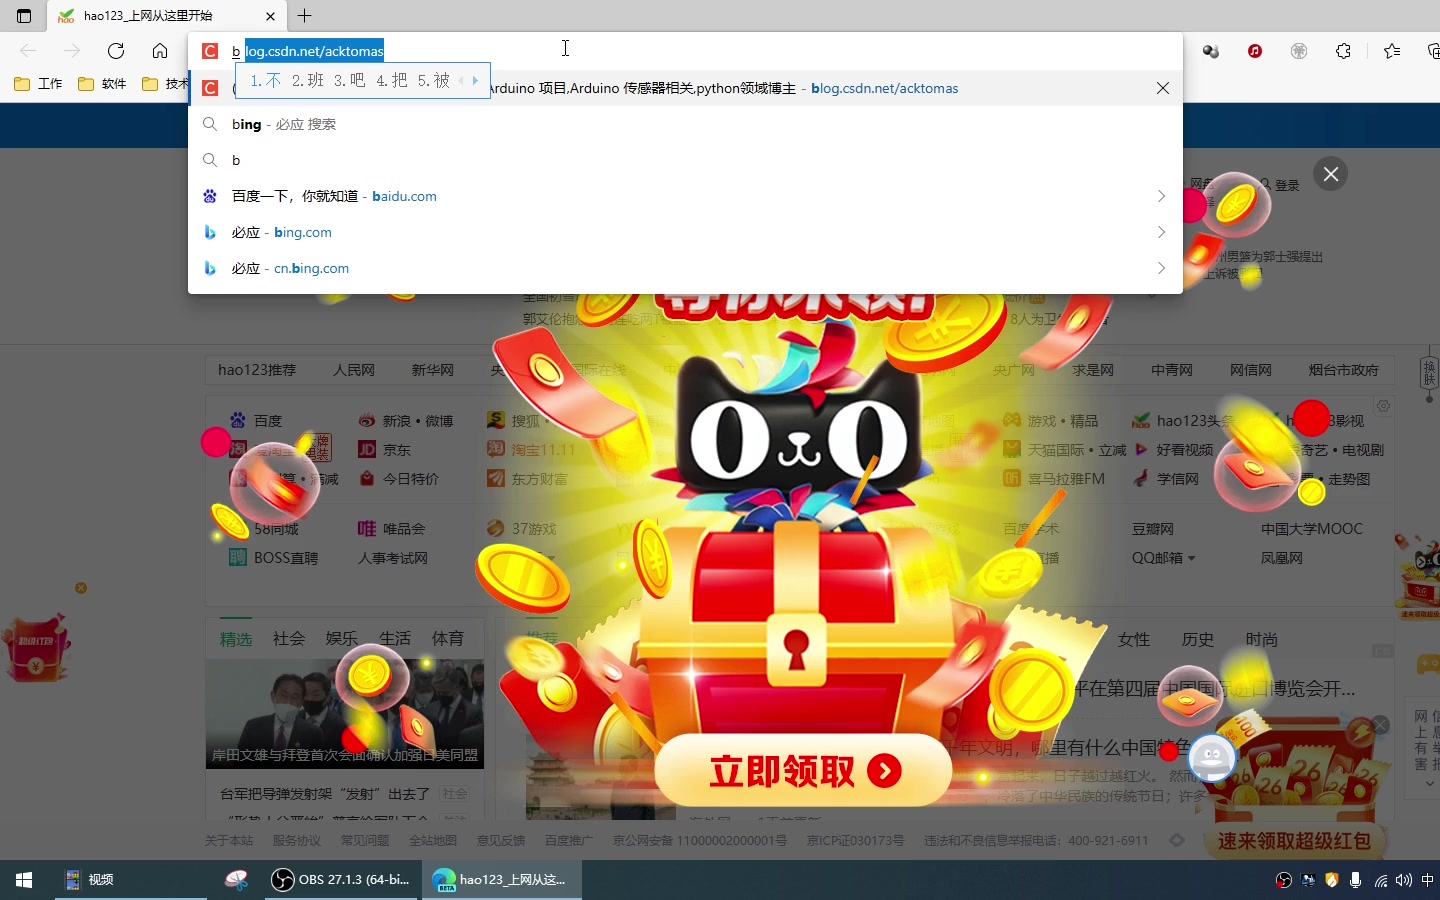Switch to the 社会 news tab
The height and width of the screenshot is (900, 1440).
pyautogui.click(x=289, y=638)
